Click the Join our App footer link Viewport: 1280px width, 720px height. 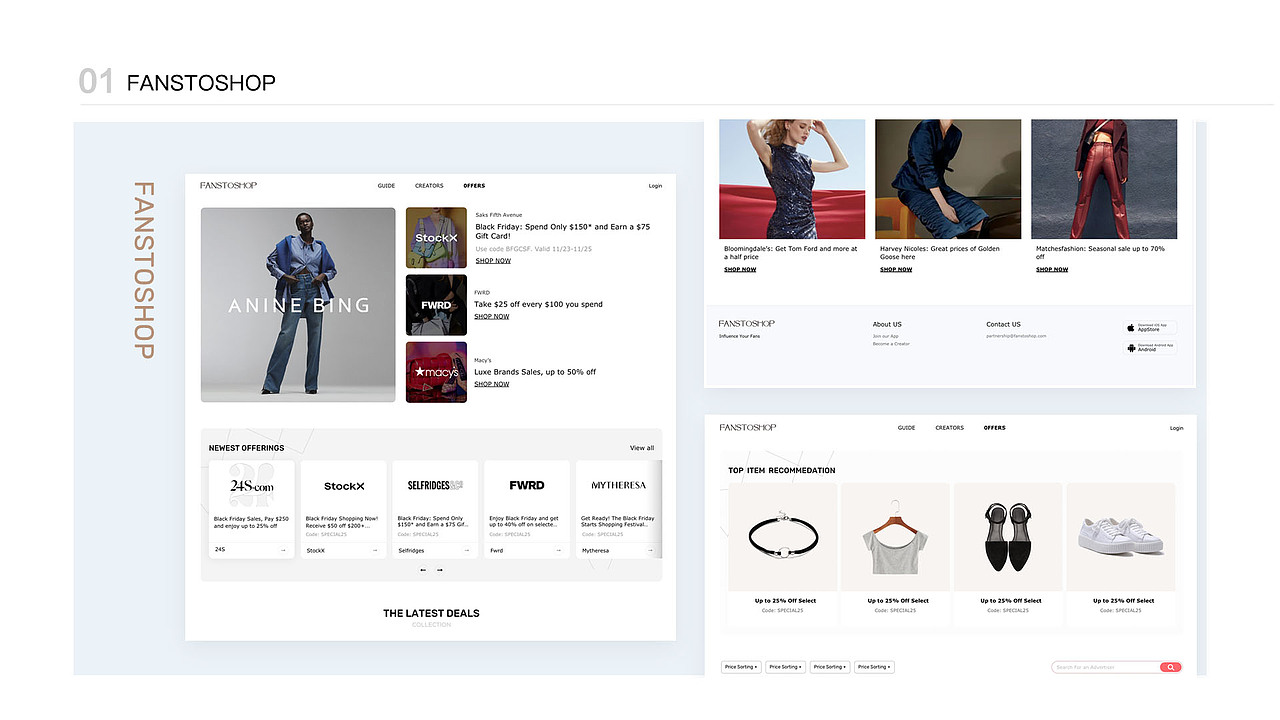pyautogui.click(x=884, y=336)
